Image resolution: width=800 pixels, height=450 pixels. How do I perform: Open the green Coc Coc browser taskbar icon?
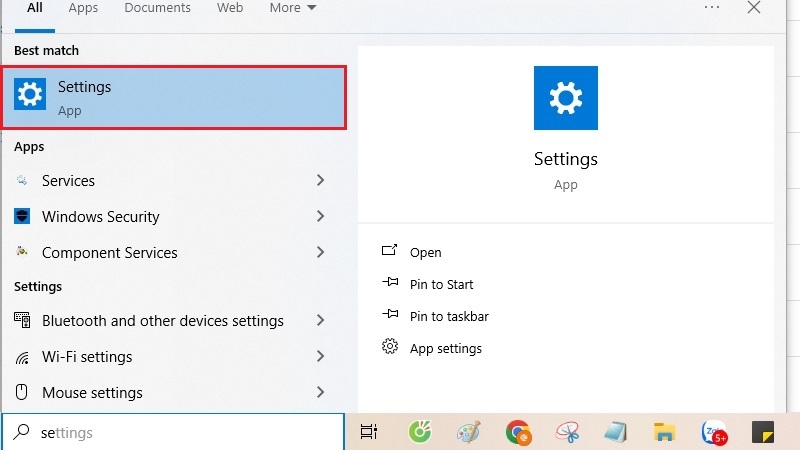click(x=420, y=432)
